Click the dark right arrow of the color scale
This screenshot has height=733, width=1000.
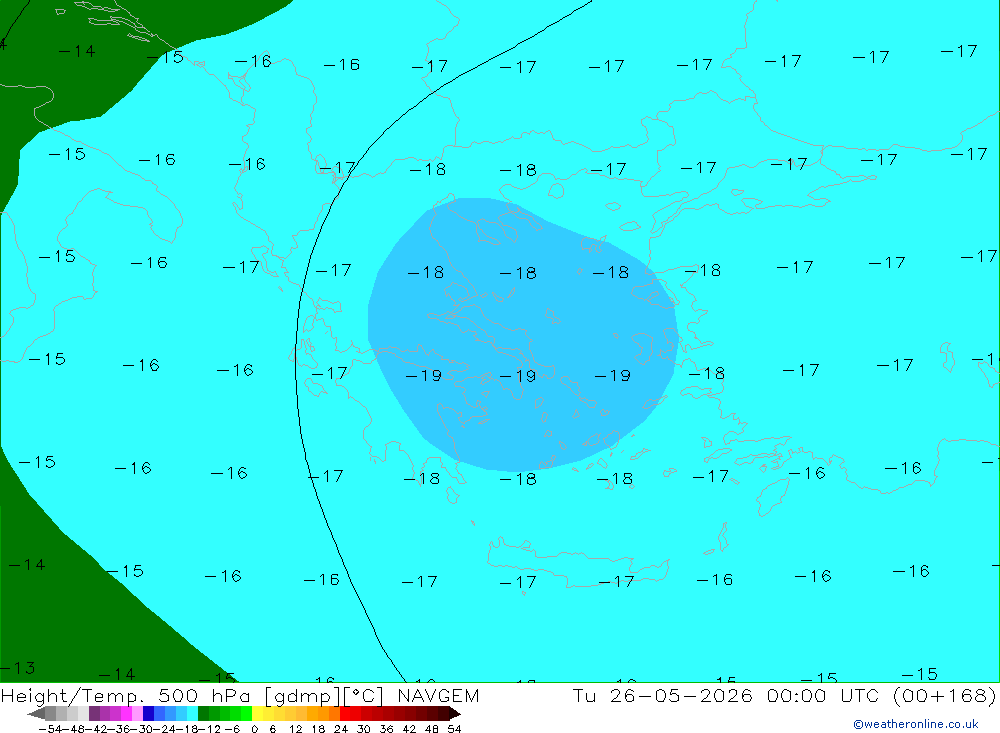point(454,713)
